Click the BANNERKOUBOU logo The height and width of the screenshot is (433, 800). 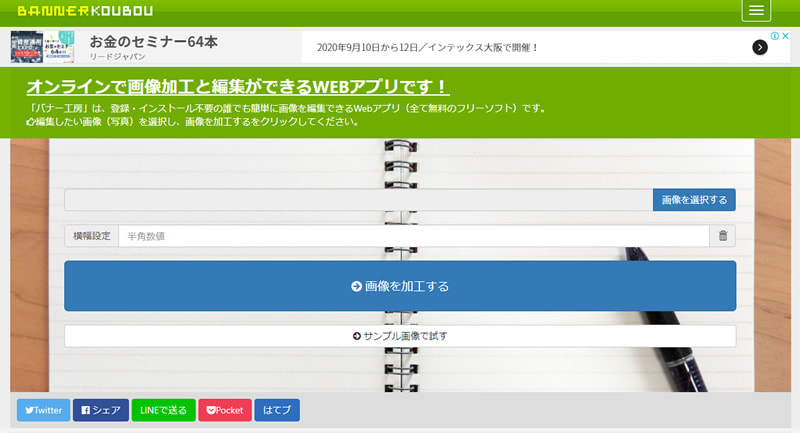85,11
